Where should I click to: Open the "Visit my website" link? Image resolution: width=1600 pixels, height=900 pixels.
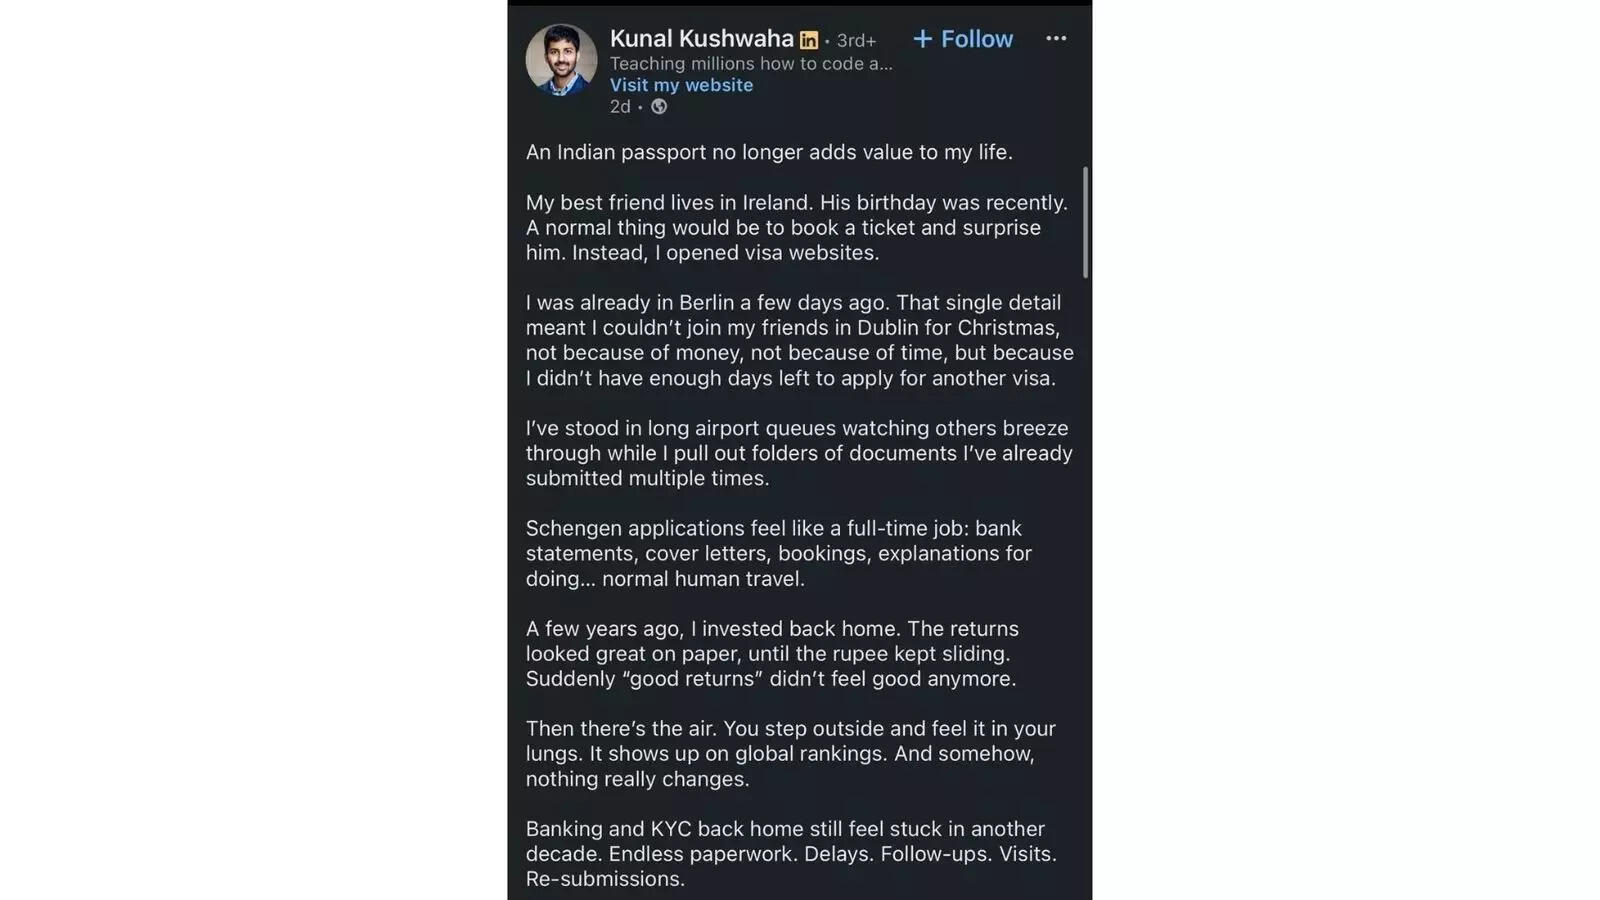pyautogui.click(x=681, y=85)
